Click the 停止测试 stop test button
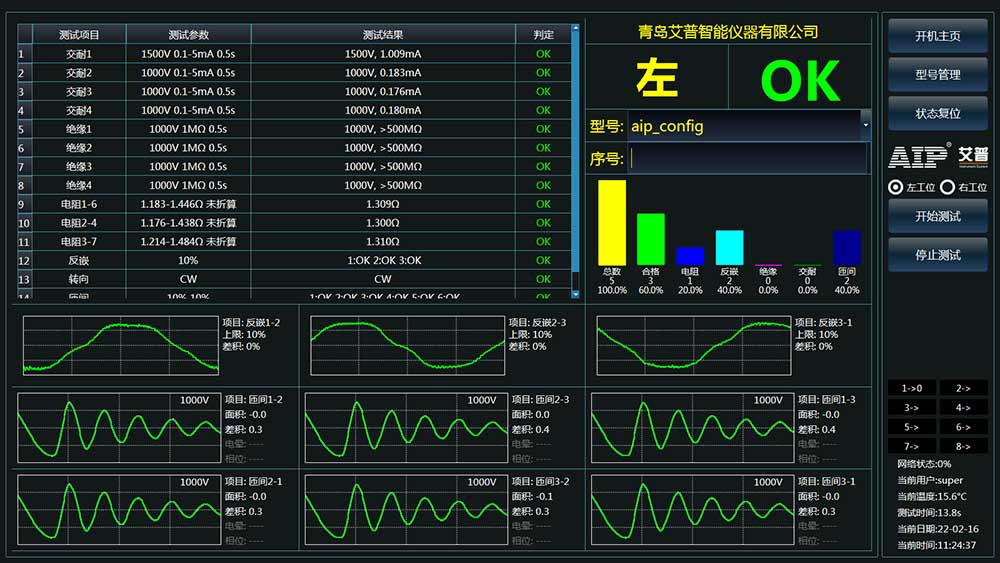 tap(937, 255)
